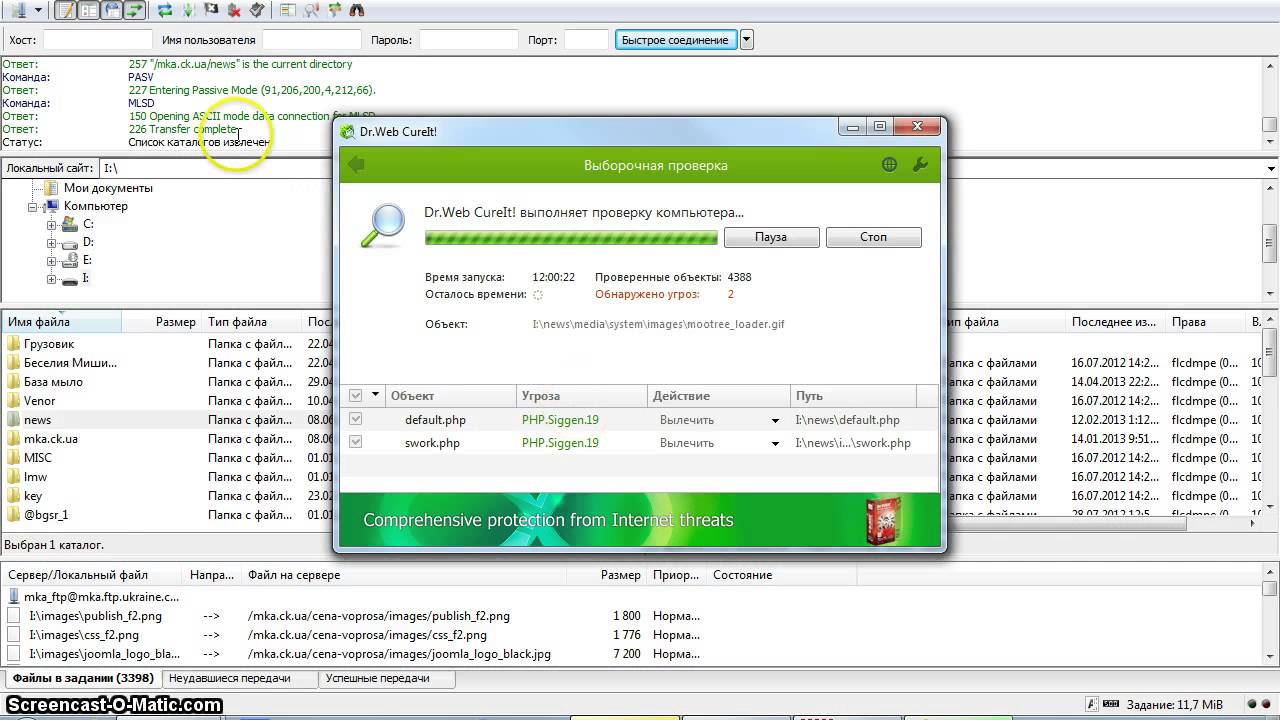
Task: Expand the I: drive tree node
Action: tap(51, 279)
